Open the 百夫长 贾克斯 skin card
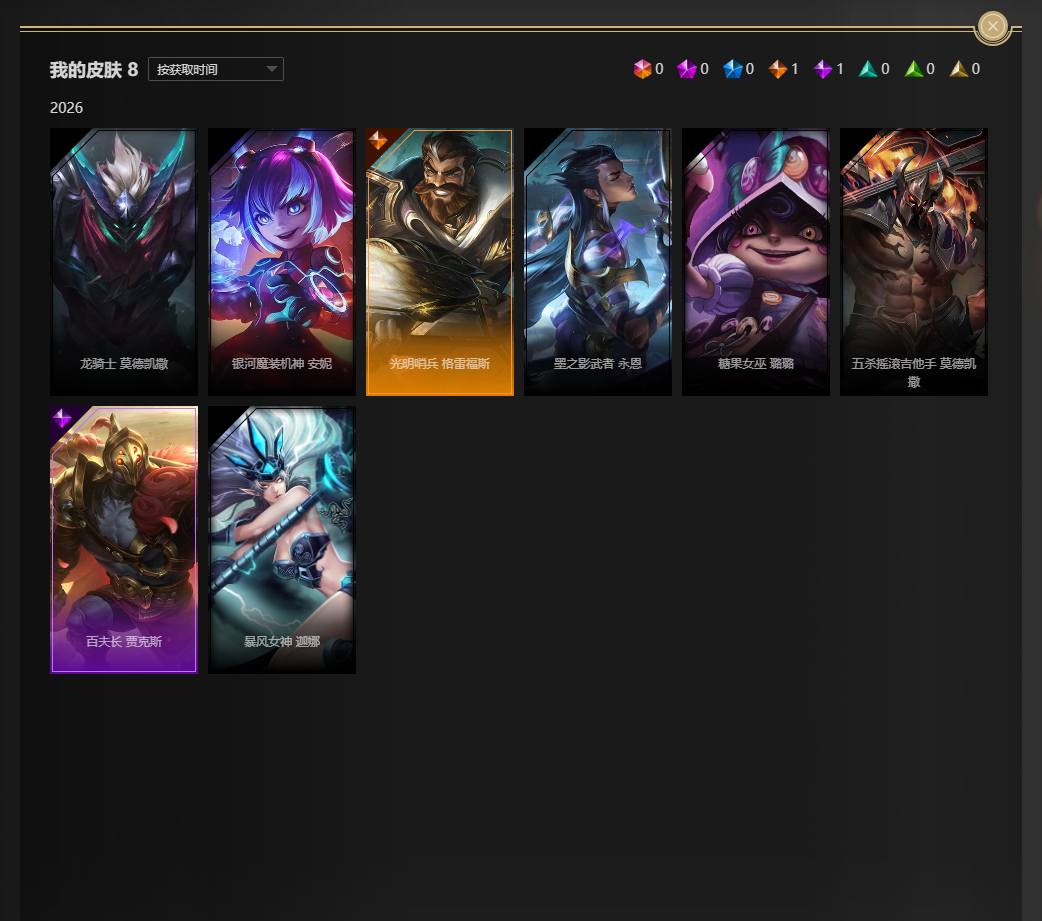1042x921 pixels. (124, 540)
